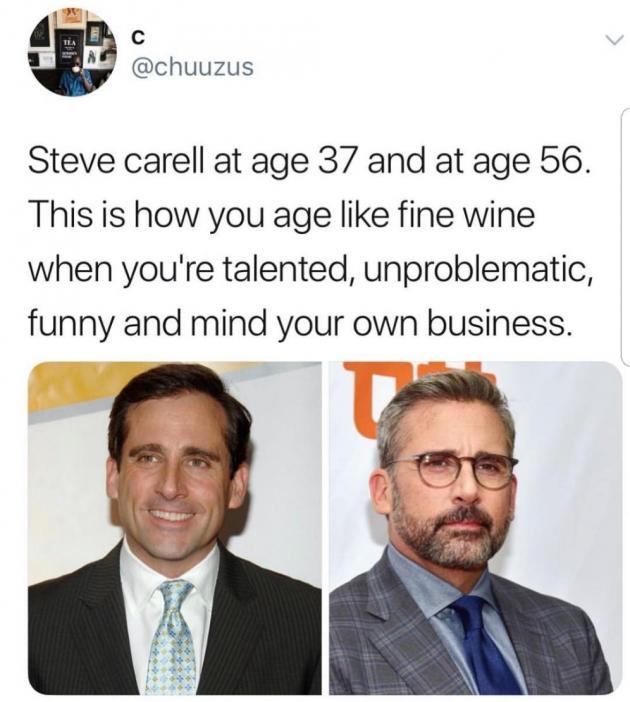This screenshot has width=630, height=702.
Task: Open the @chuuzus handle link
Action: point(193,68)
